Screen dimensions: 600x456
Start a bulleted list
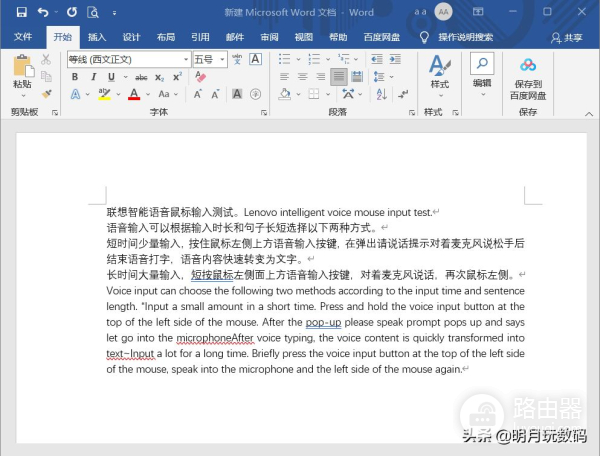(284, 59)
